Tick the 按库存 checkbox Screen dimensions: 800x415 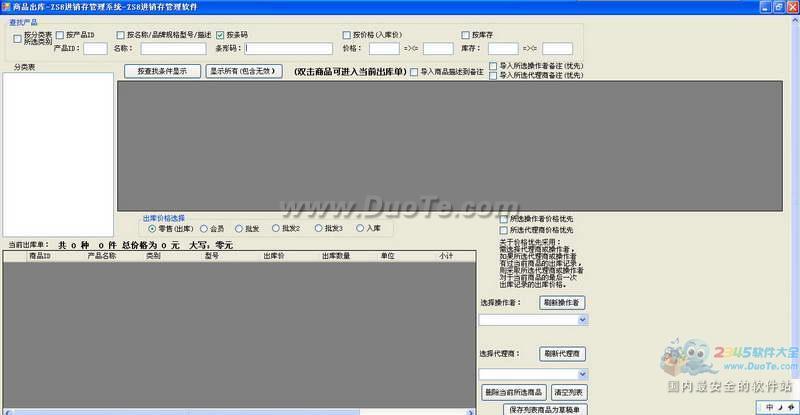click(465, 35)
